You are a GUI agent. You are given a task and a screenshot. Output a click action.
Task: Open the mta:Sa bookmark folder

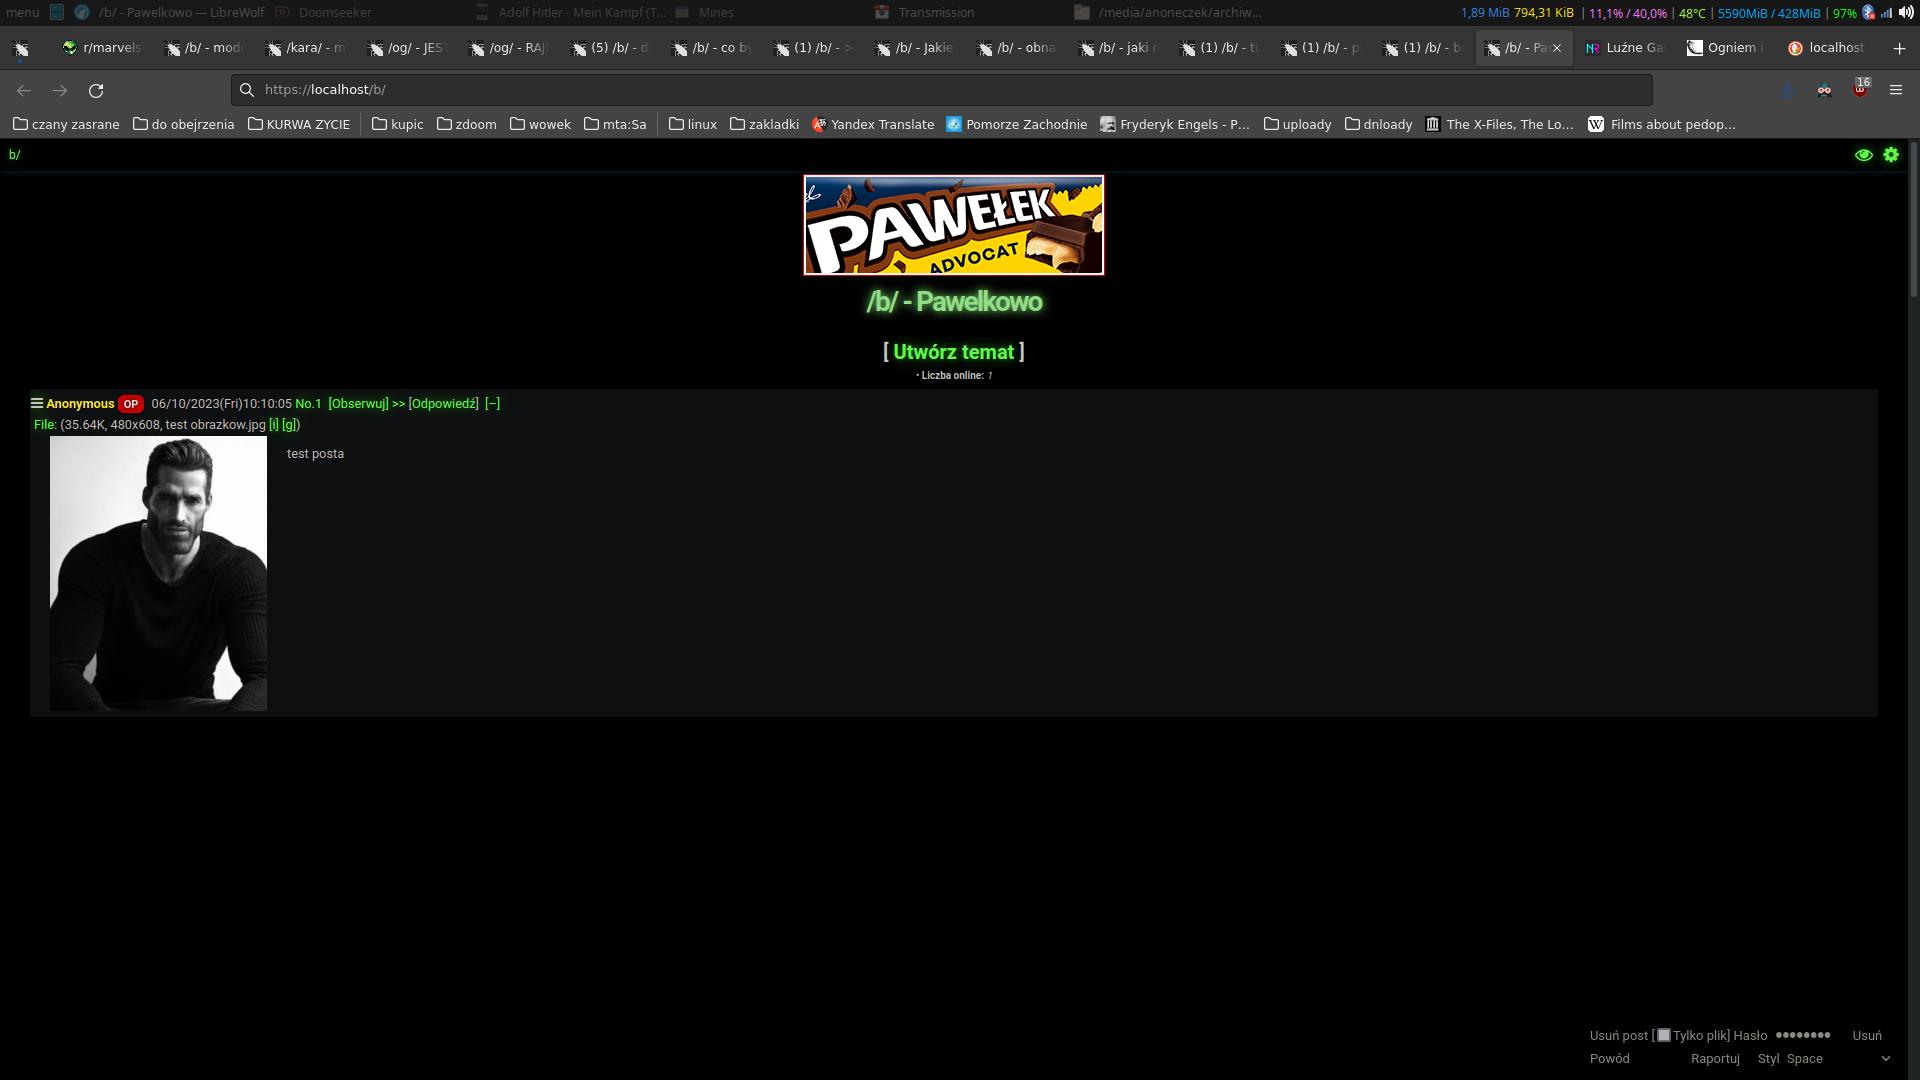tap(615, 124)
